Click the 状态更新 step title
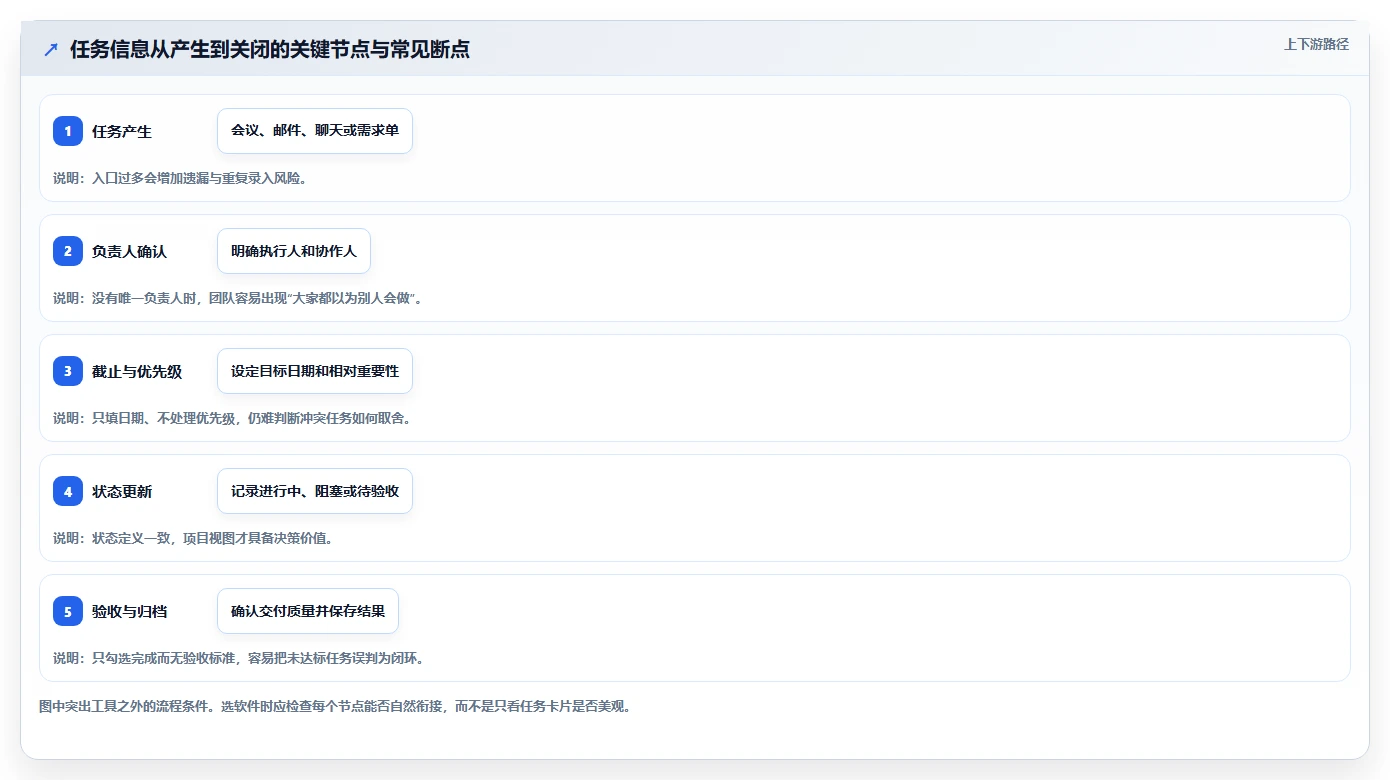The width and height of the screenshot is (1390, 780). pyautogui.click(x=122, y=491)
